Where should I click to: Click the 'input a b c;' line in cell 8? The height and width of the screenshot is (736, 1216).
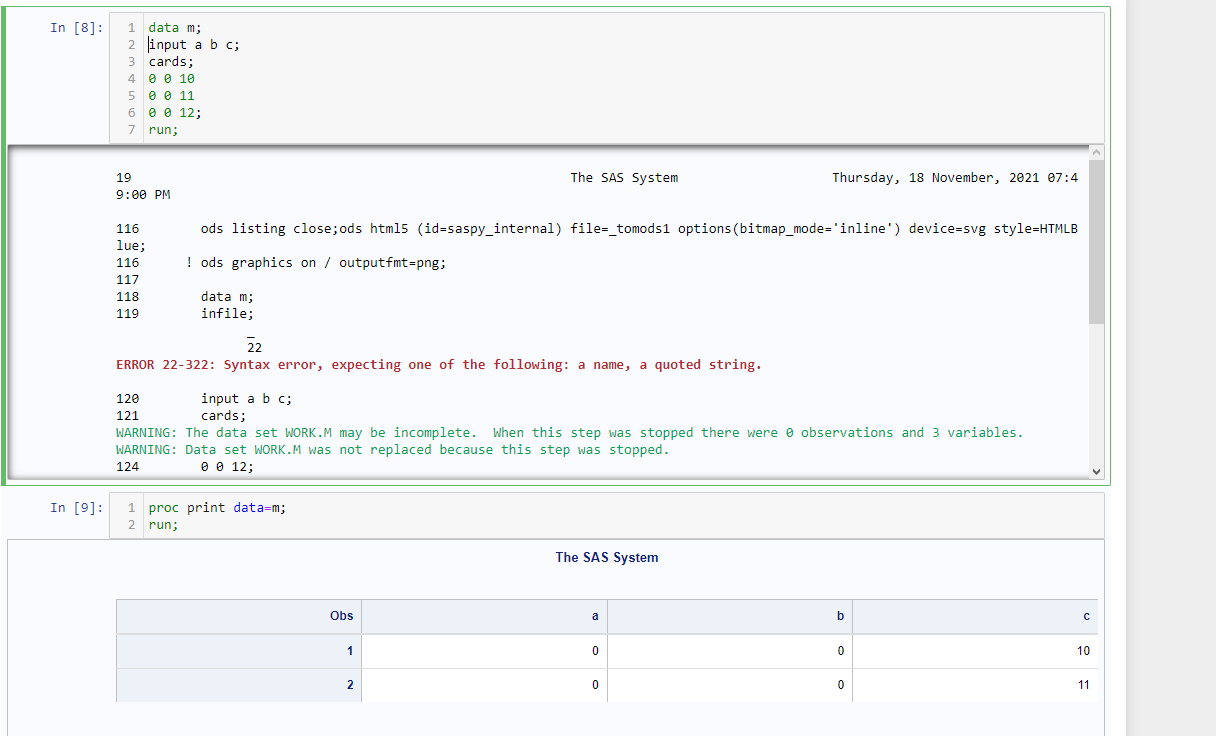click(x=193, y=44)
